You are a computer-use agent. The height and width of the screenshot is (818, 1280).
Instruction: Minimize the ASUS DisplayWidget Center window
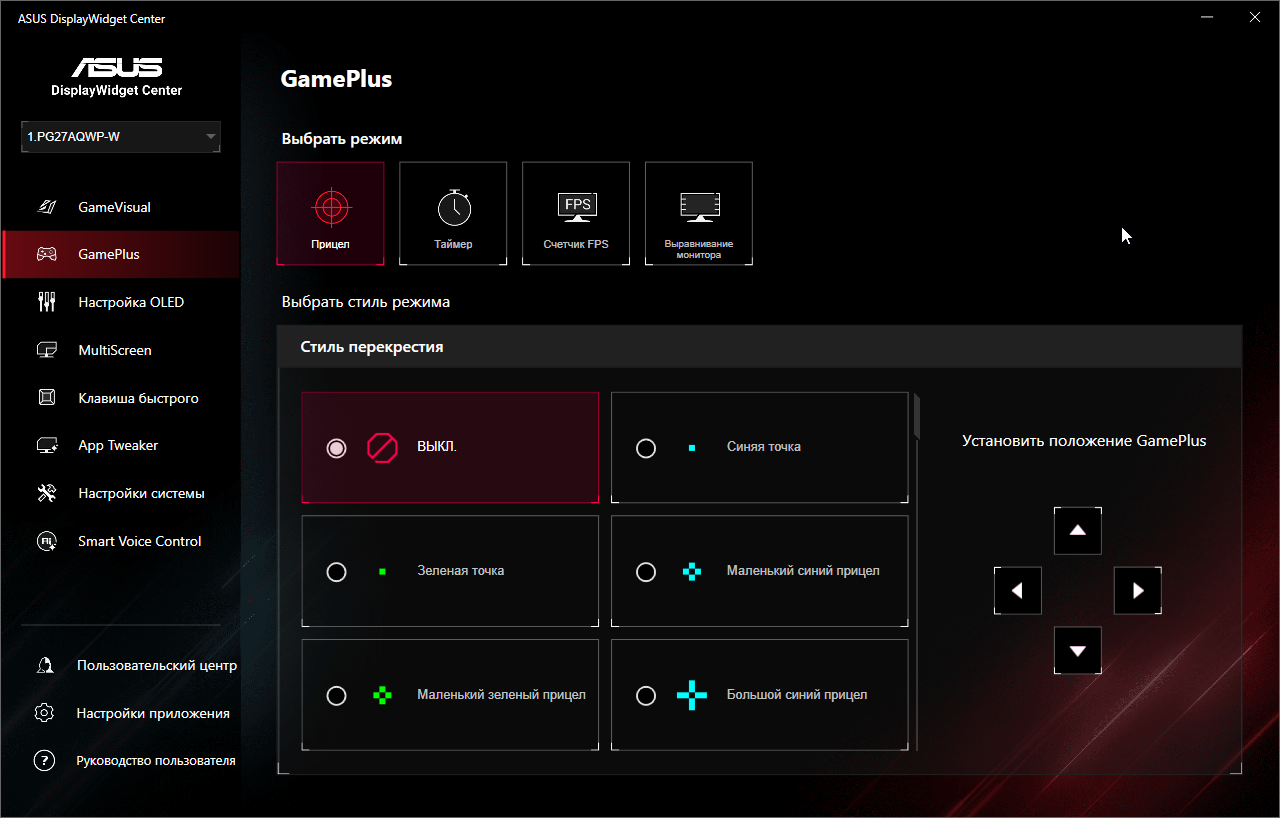pyautogui.click(x=1208, y=17)
